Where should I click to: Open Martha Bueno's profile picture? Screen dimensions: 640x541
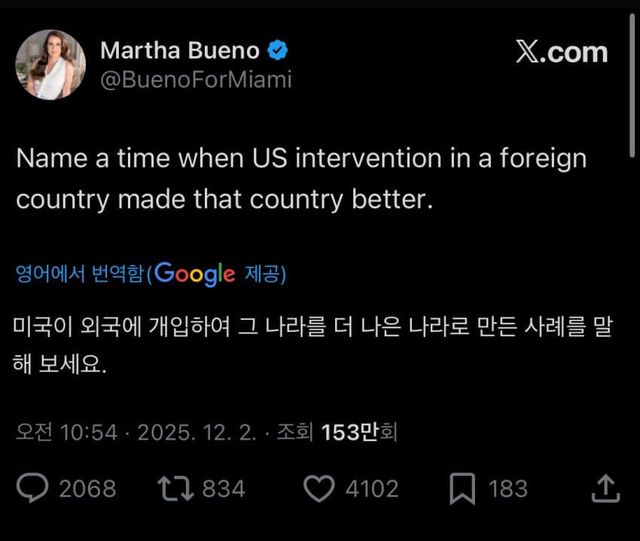click(50, 65)
